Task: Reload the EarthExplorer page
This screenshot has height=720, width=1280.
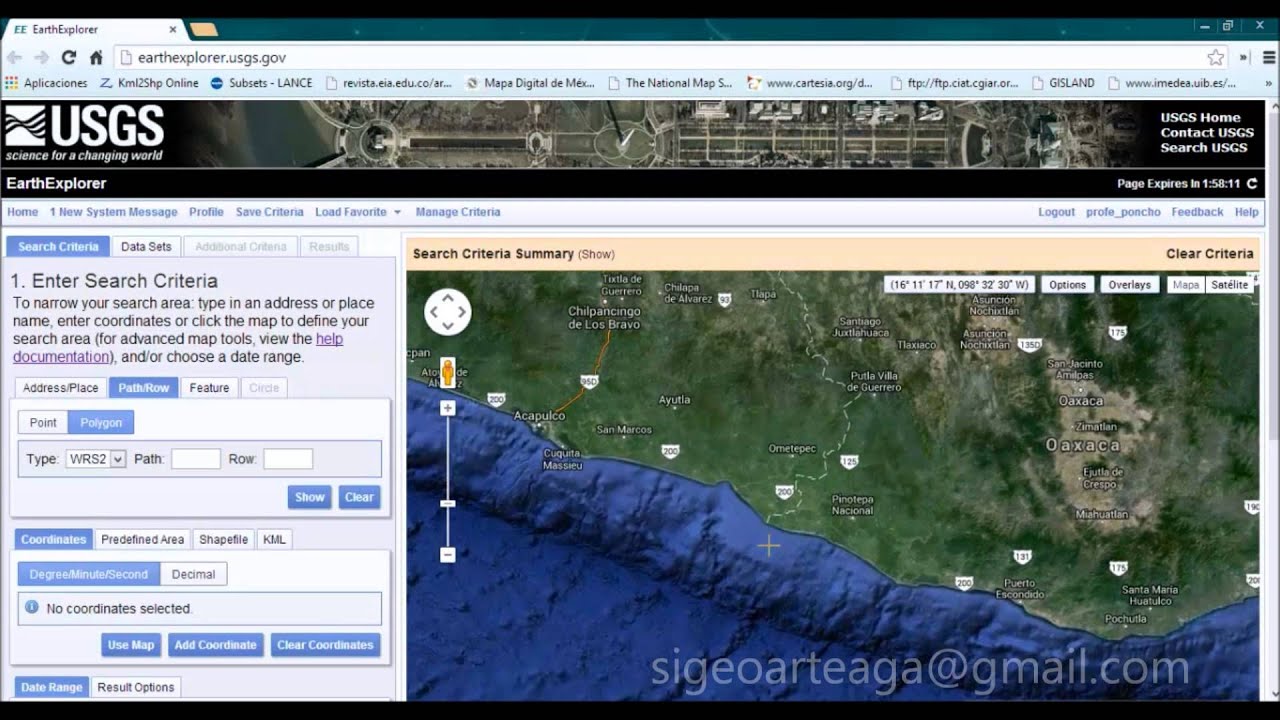Action: [69, 58]
